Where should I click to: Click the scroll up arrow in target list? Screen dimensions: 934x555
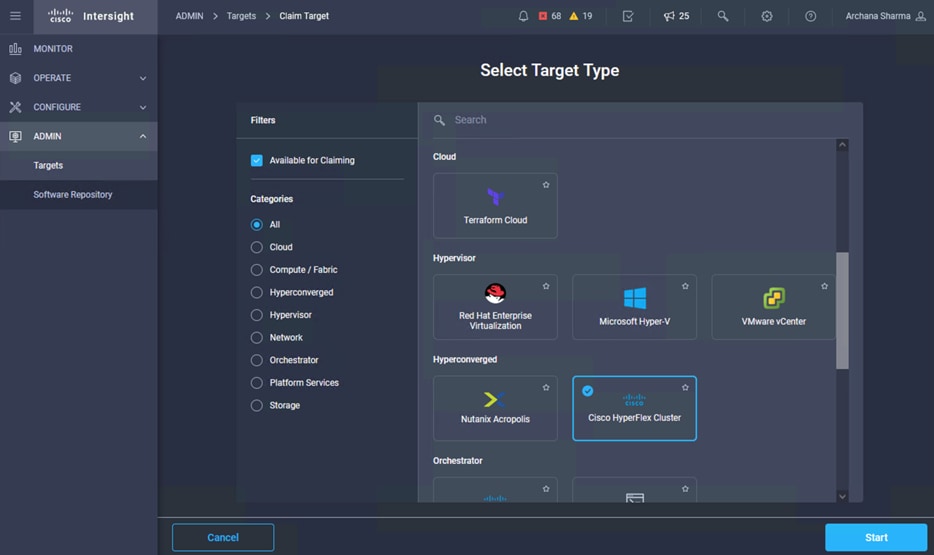coord(842,145)
